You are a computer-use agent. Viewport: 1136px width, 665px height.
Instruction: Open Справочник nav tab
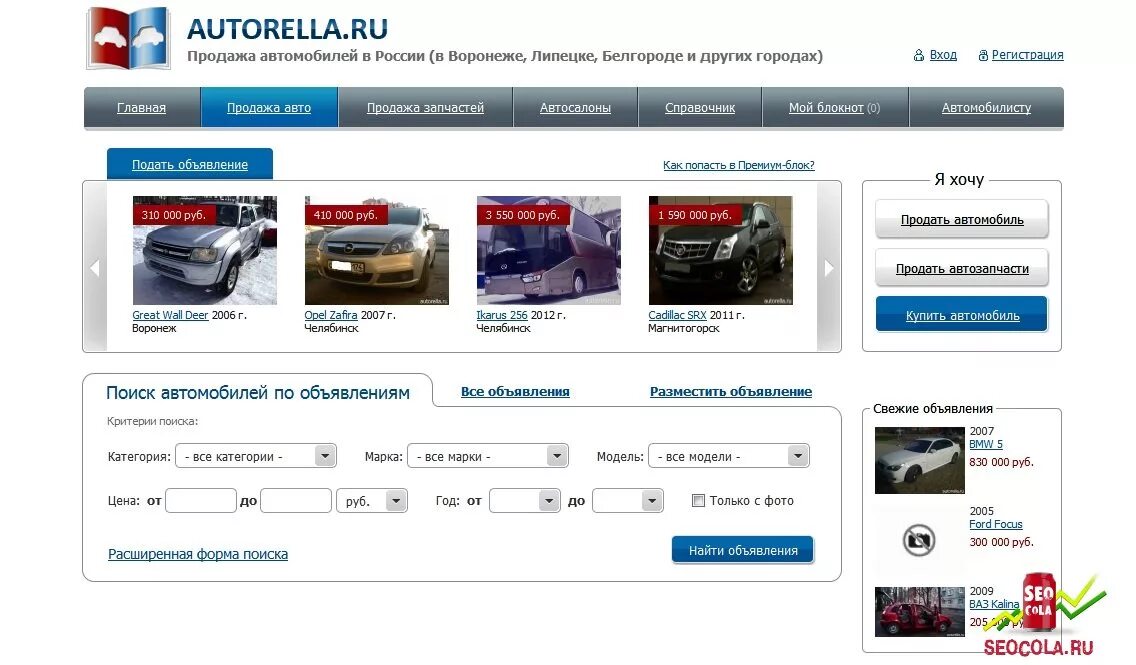click(x=700, y=107)
